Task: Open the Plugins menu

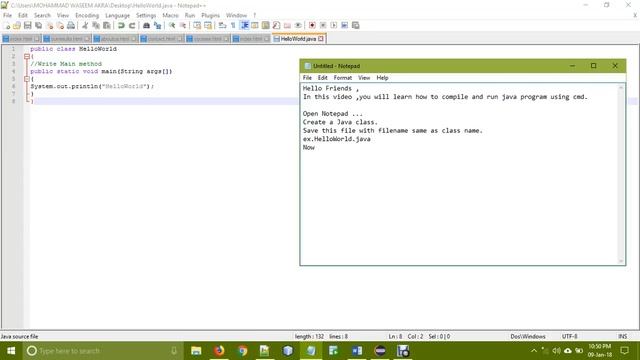Action: [210, 15]
